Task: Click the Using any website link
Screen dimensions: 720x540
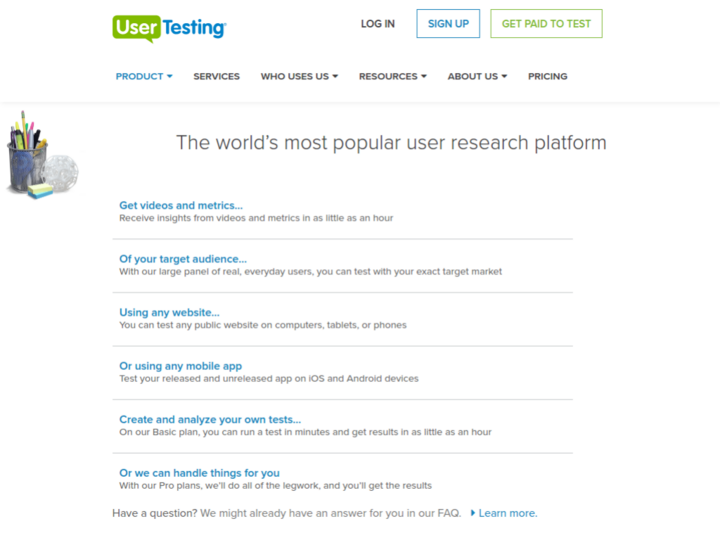Action: [x=169, y=313]
